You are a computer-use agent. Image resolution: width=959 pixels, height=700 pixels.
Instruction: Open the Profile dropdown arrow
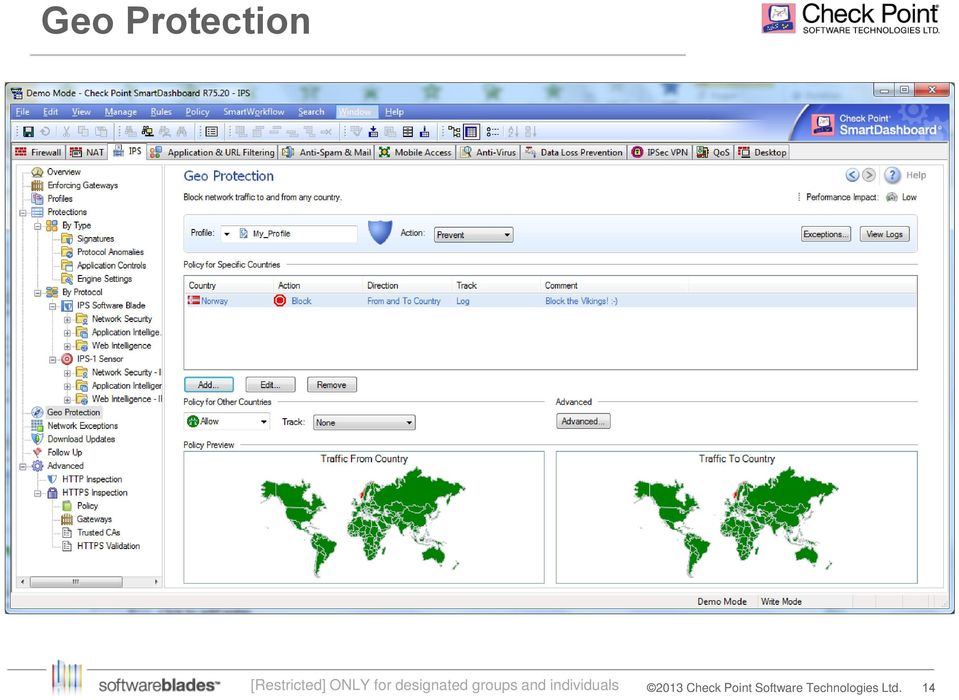click(227, 234)
